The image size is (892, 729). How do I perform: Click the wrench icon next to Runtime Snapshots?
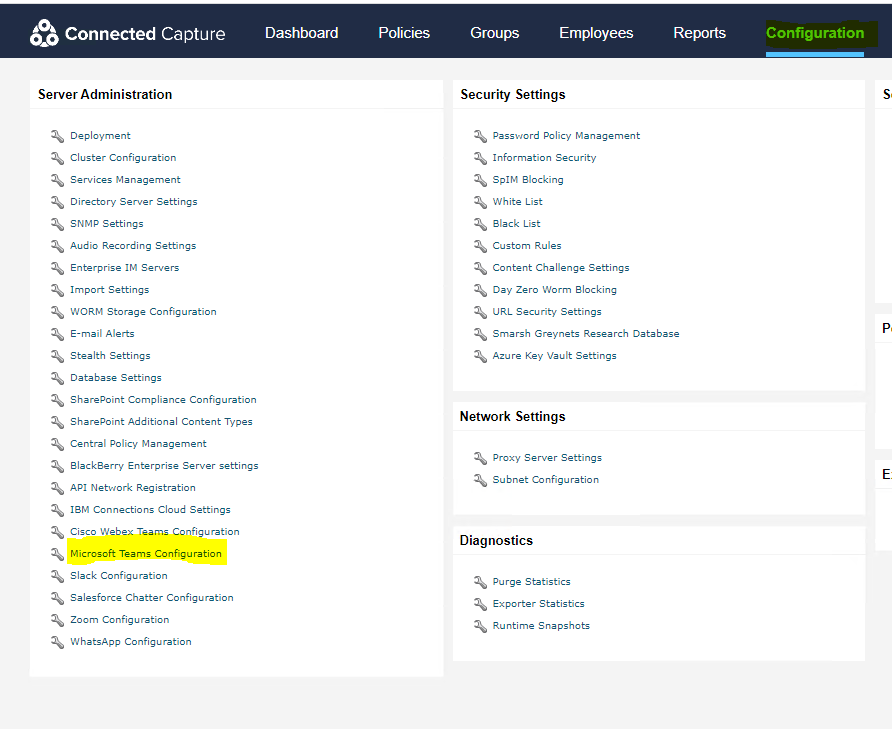coord(480,626)
